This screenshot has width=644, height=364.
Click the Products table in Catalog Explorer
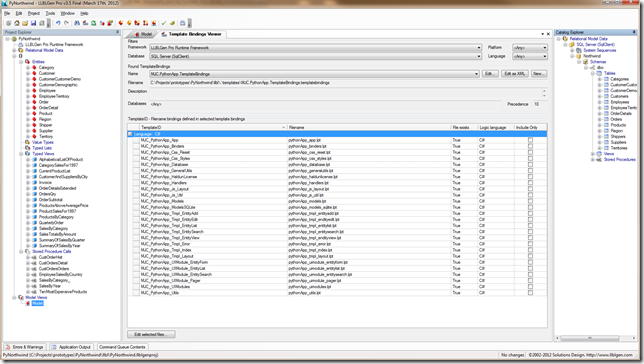618,125
